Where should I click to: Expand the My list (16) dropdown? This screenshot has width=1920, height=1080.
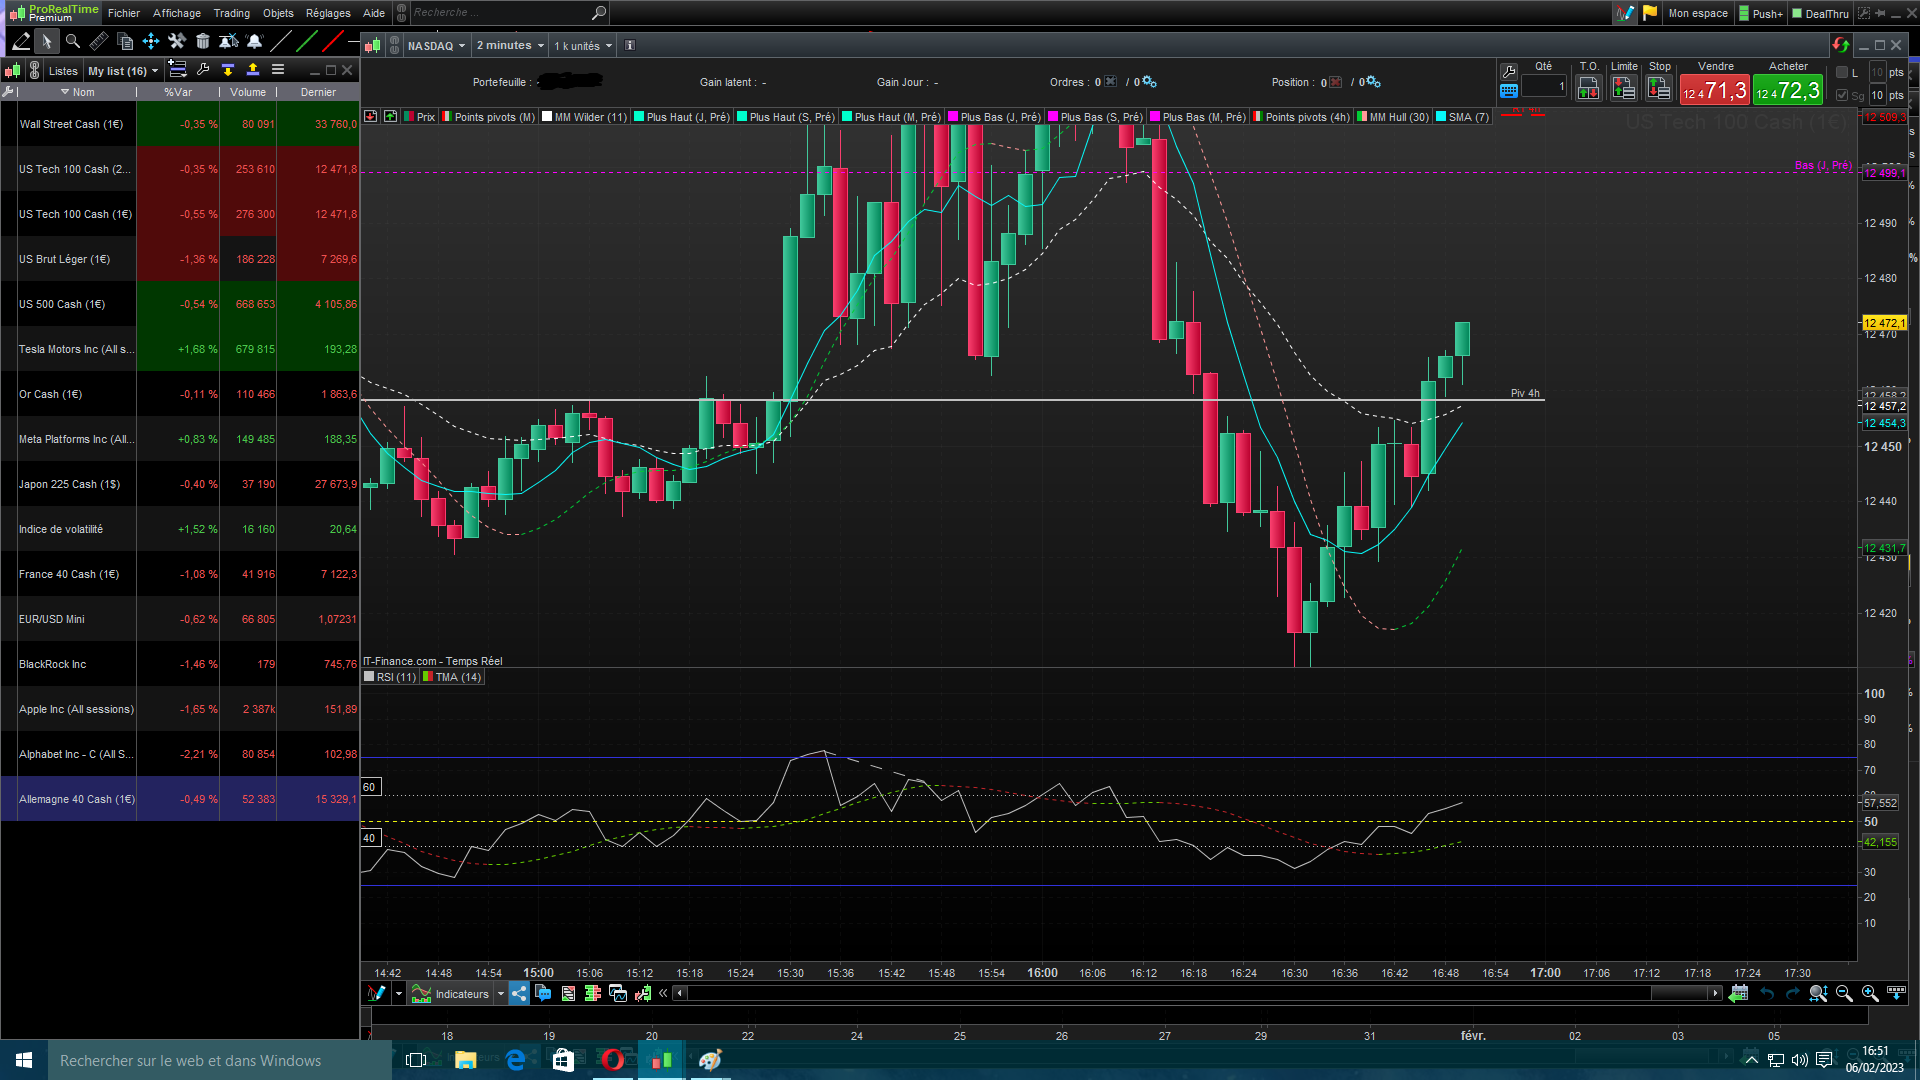click(x=123, y=71)
